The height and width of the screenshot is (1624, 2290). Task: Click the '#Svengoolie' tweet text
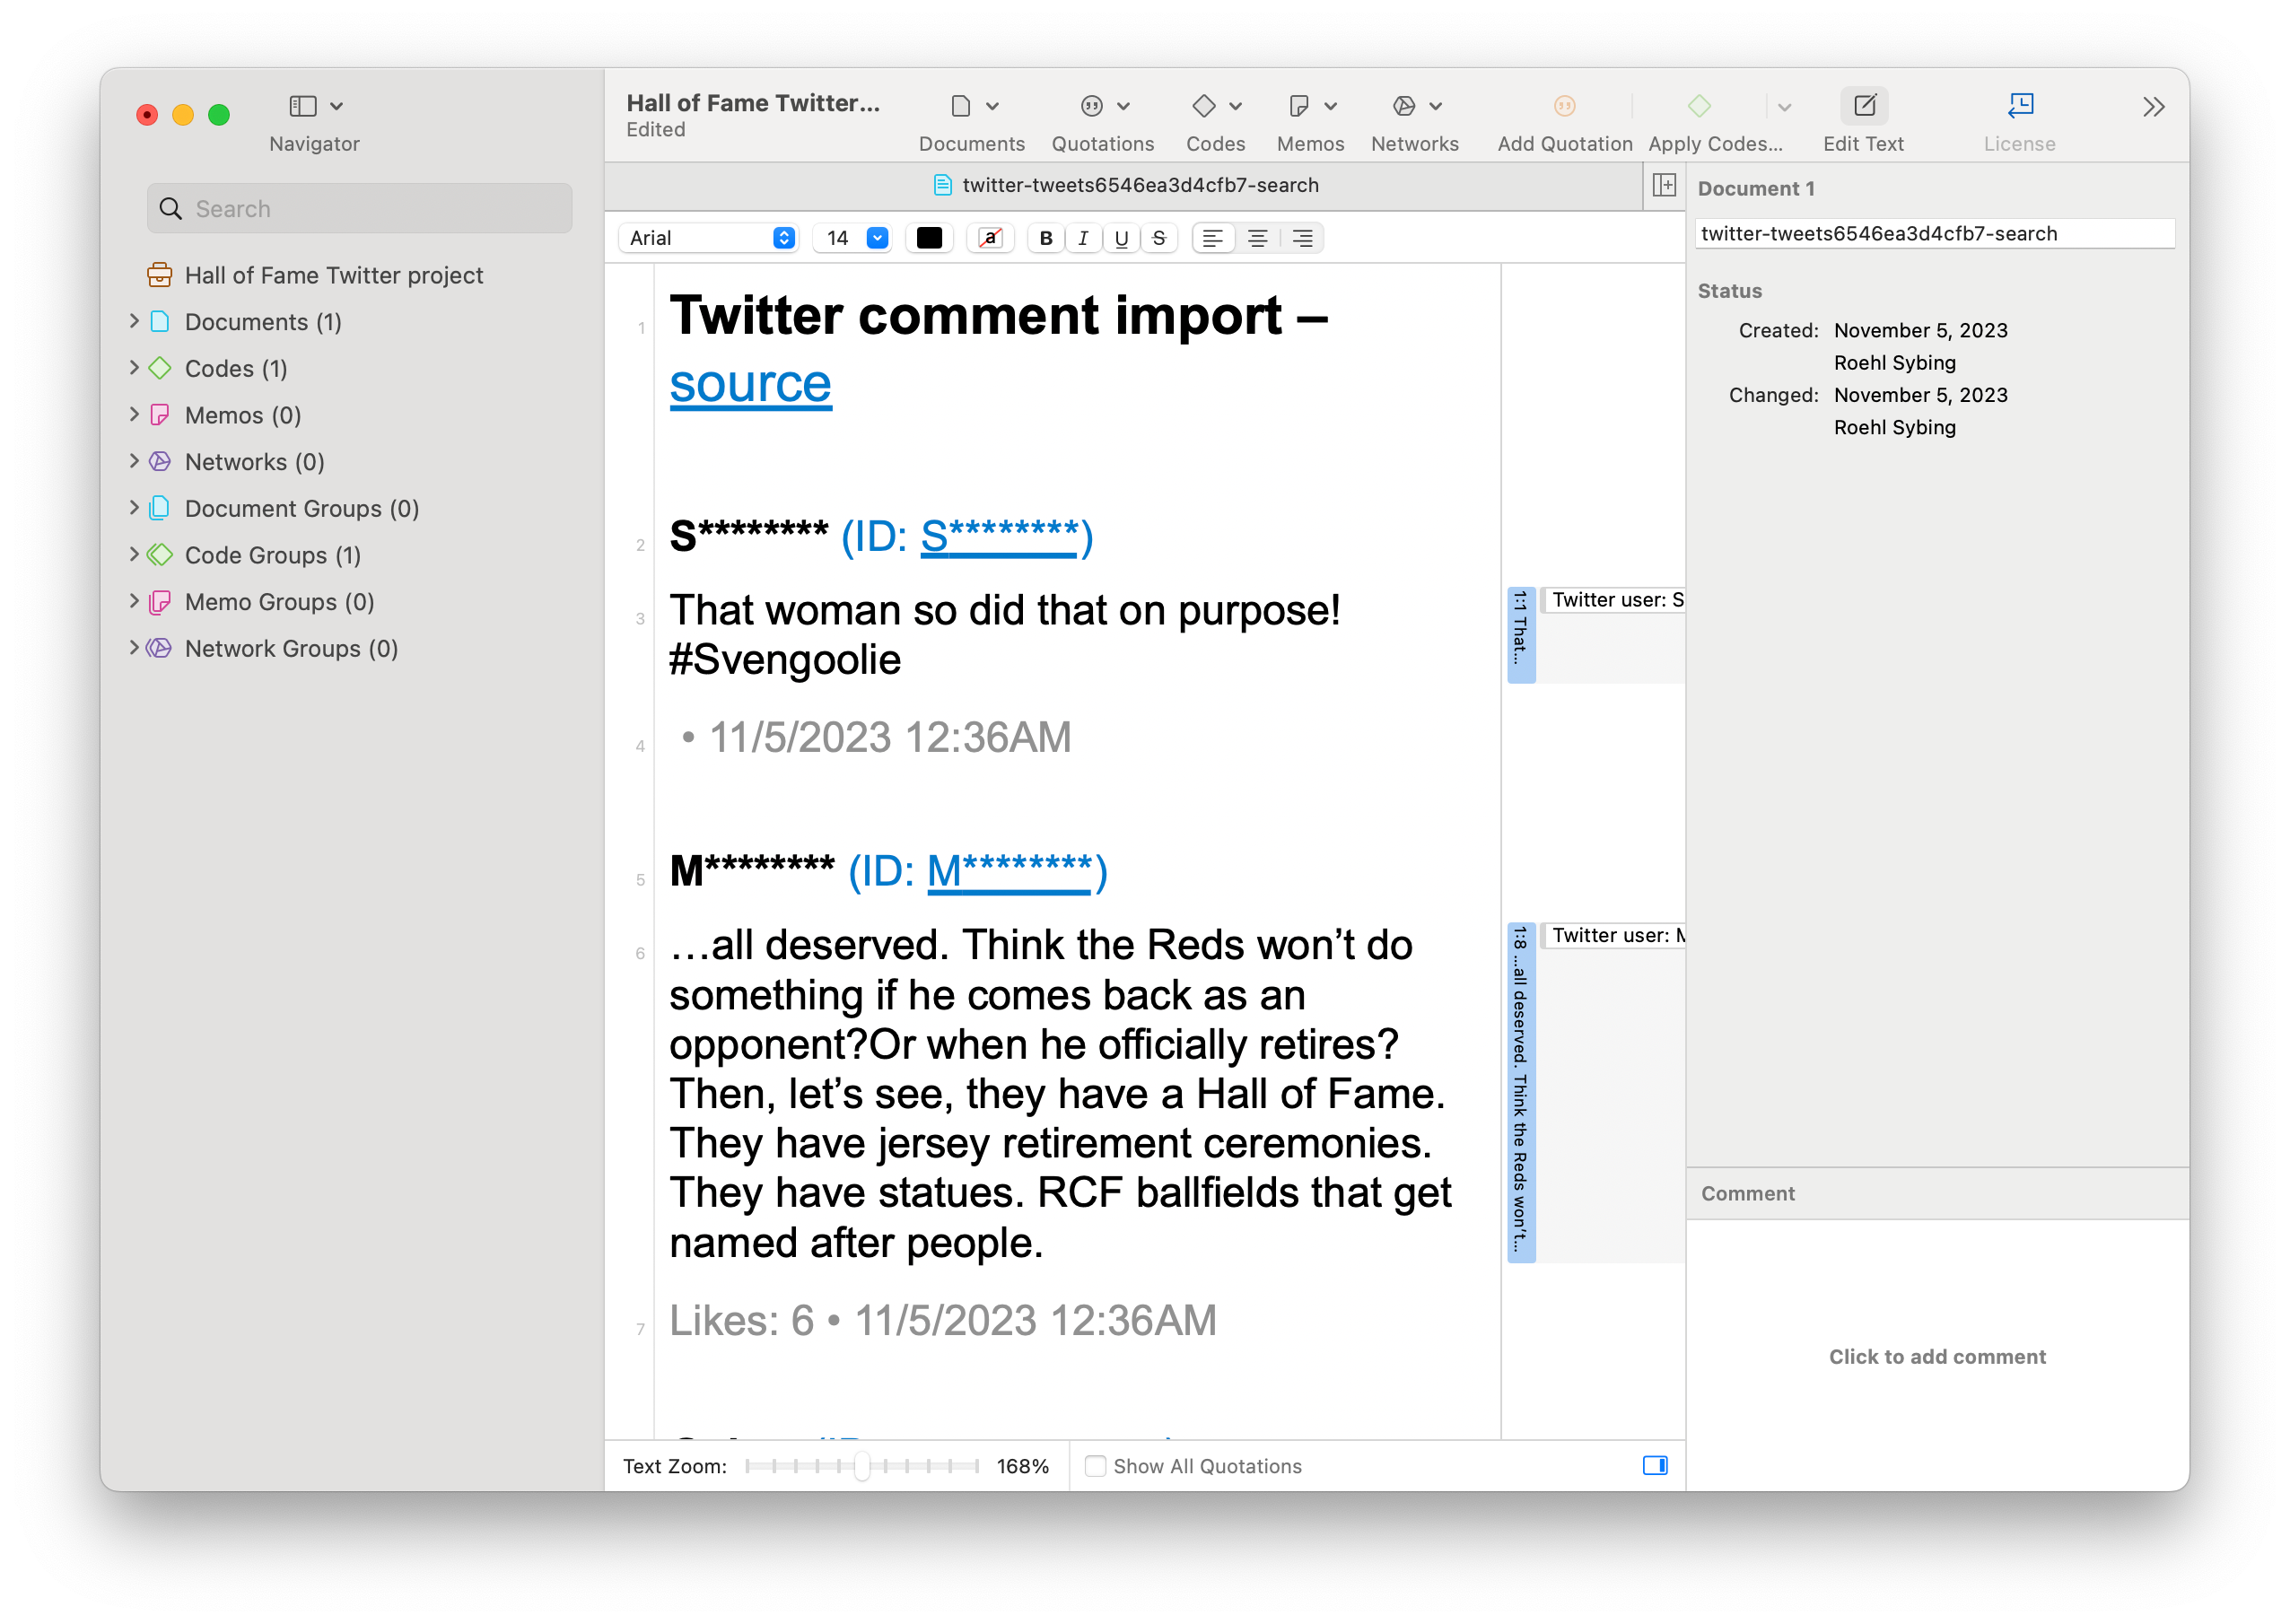click(x=785, y=660)
